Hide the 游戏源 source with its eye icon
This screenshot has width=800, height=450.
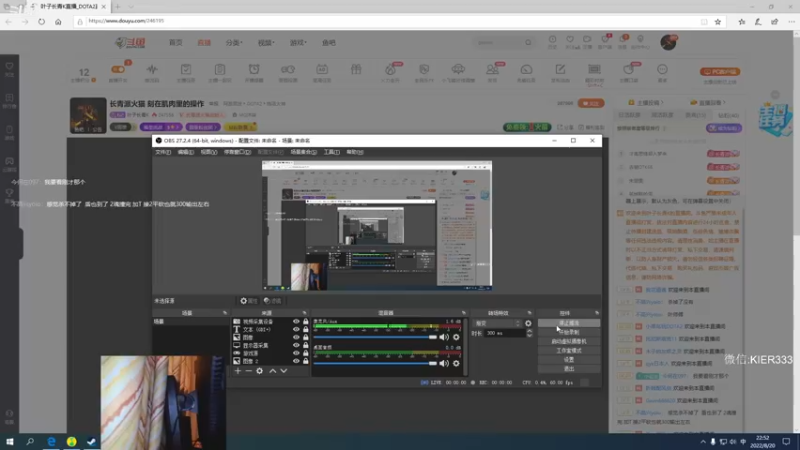296,353
